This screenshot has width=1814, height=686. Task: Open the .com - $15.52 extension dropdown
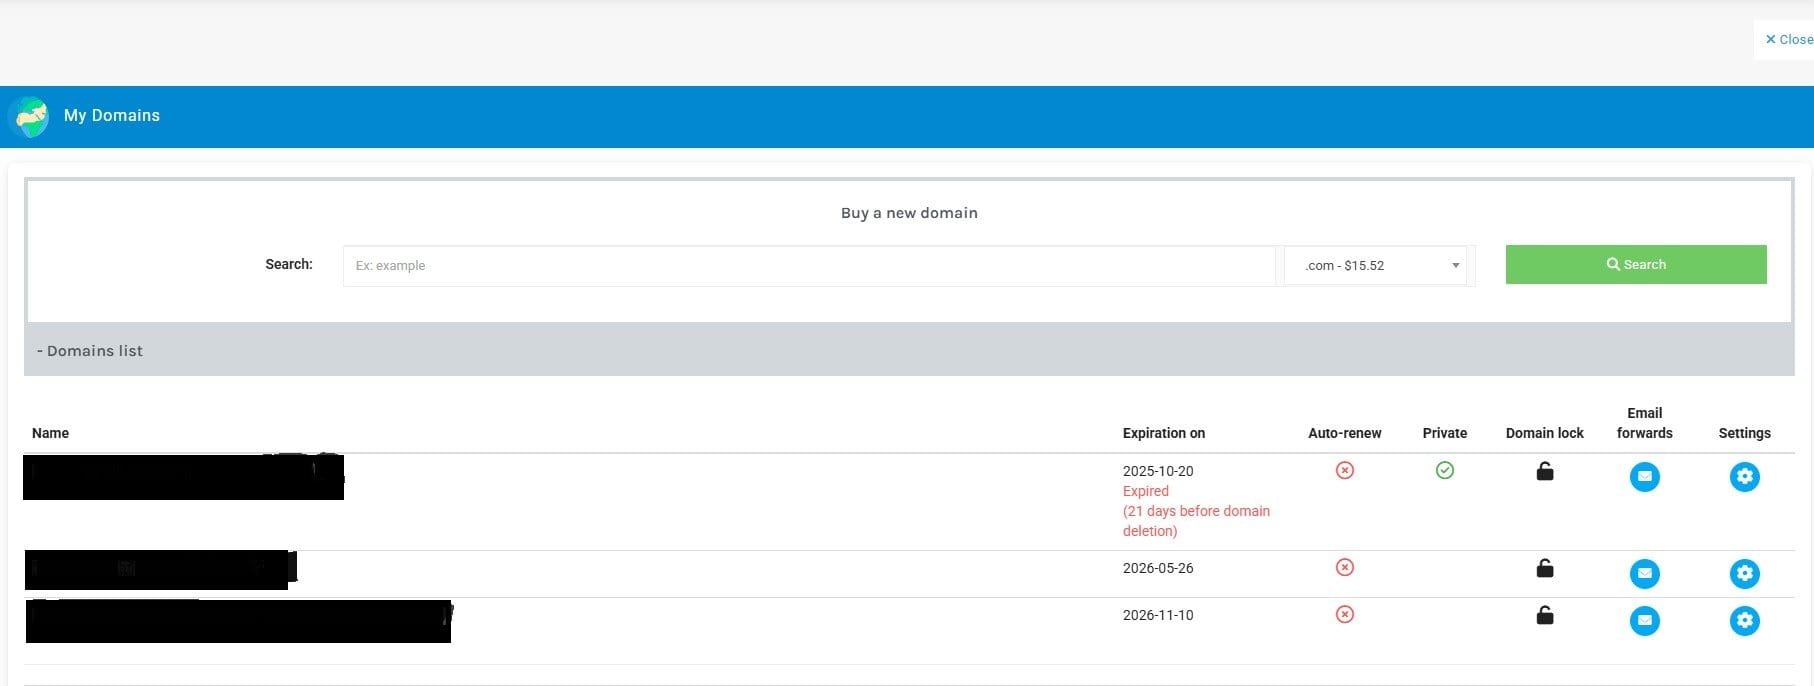1375,266
